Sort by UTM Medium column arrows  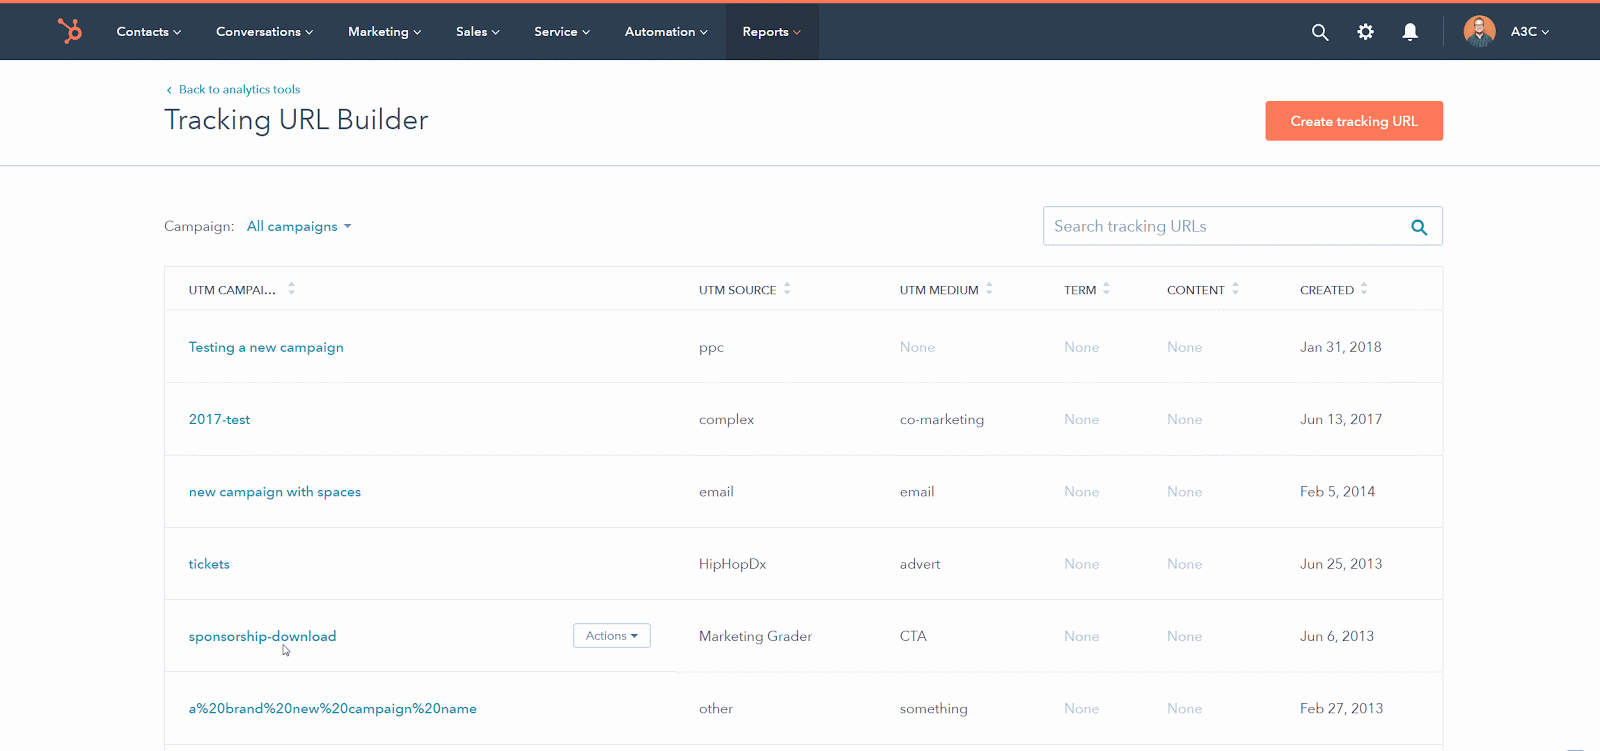coord(989,289)
